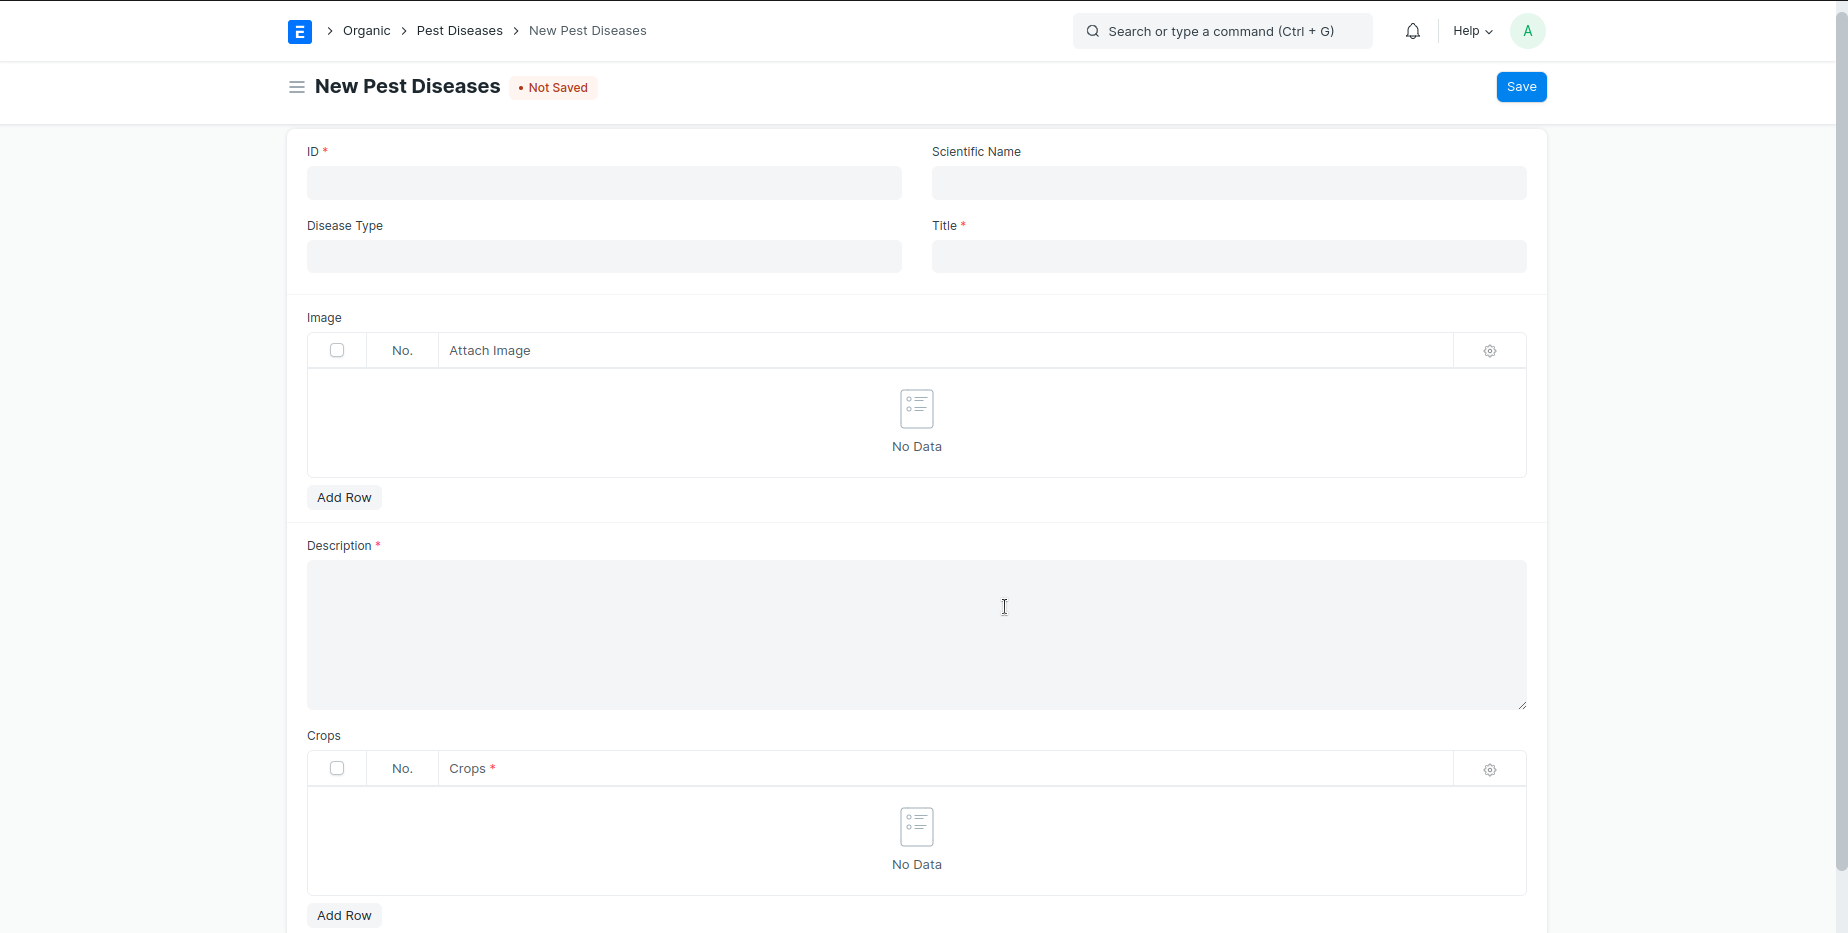Screen dimensions: 1848x933
Task: Click the Description textarea resize handle
Action: click(1521, 705)
